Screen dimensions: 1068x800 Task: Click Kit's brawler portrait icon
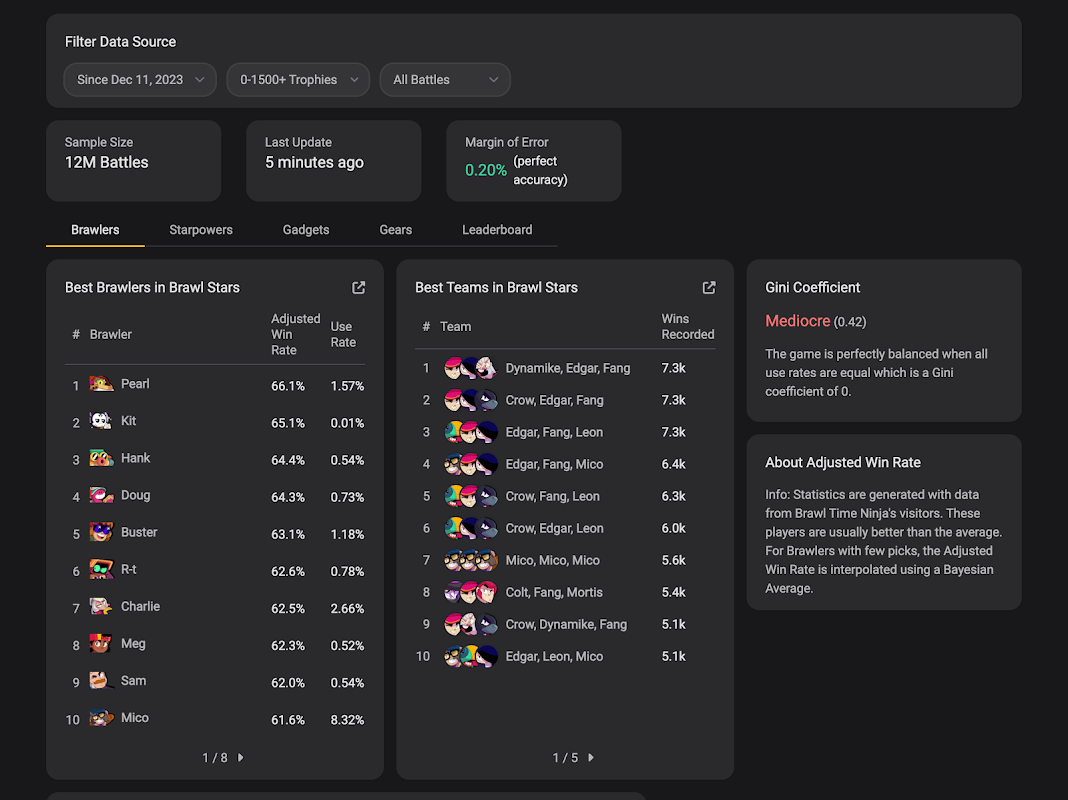coord(101,421)
